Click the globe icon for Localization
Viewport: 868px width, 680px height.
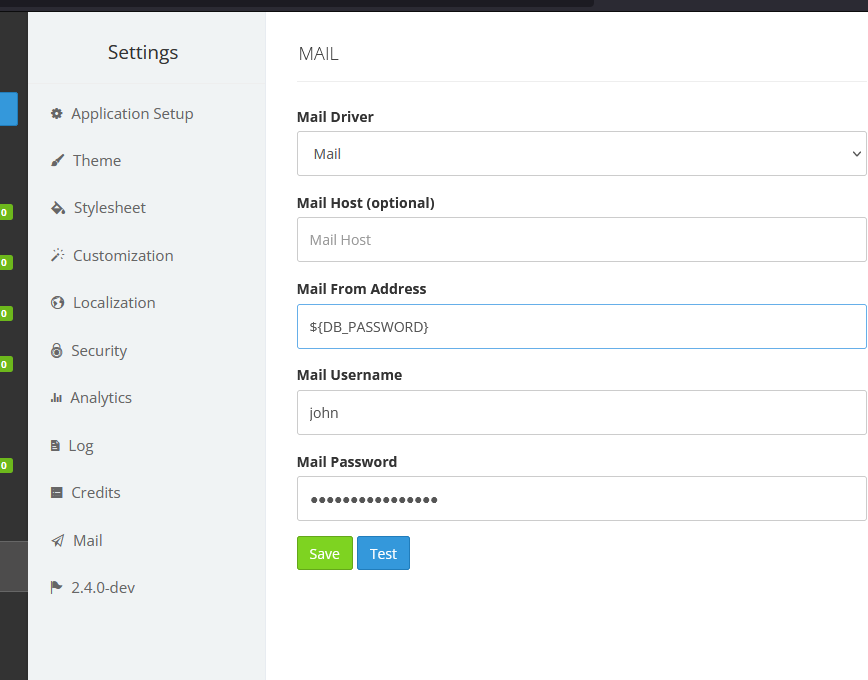57,303
